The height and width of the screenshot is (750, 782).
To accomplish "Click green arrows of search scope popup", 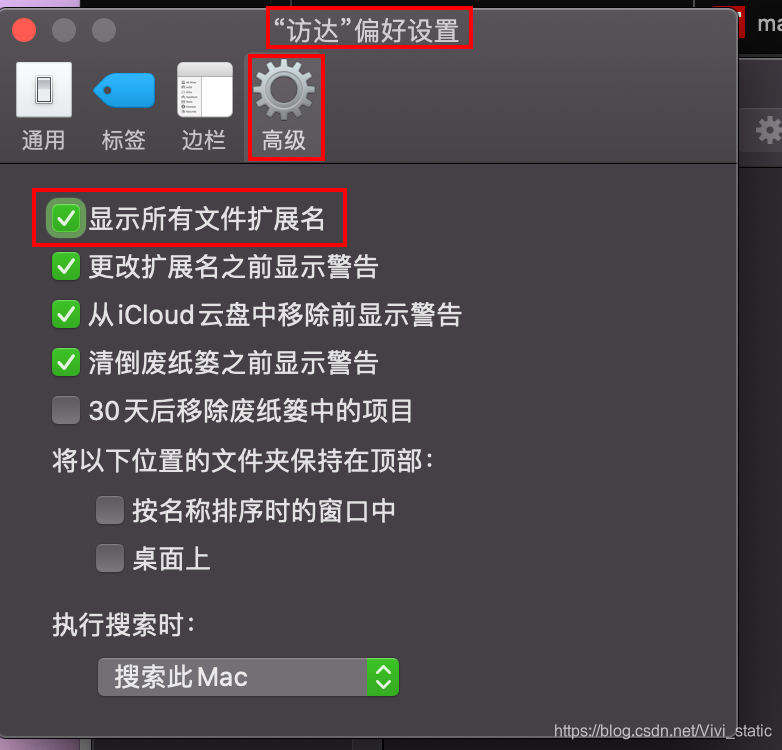I will click(383, 677).
